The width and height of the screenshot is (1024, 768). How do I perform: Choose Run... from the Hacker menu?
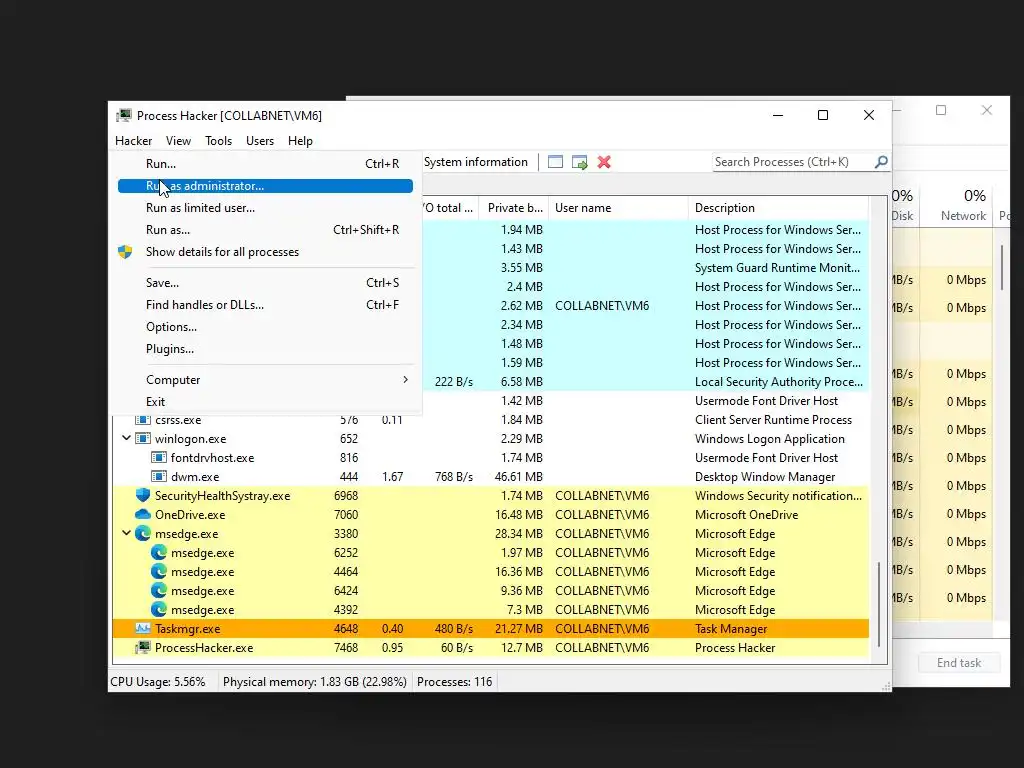point(265,164)
